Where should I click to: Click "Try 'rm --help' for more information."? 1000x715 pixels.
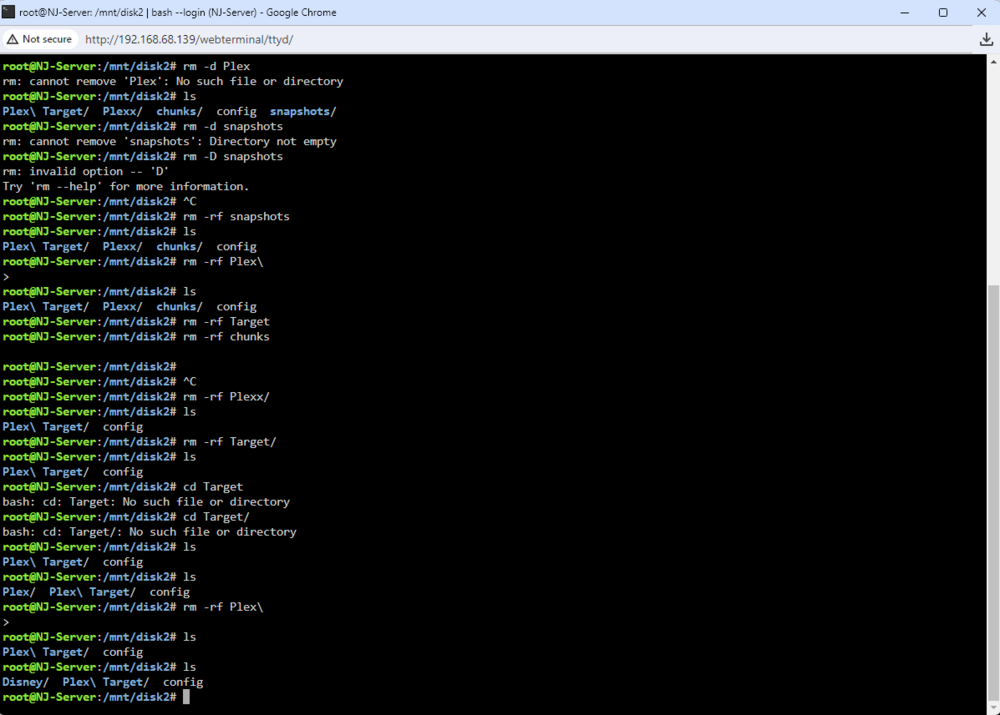pos(126,187)
